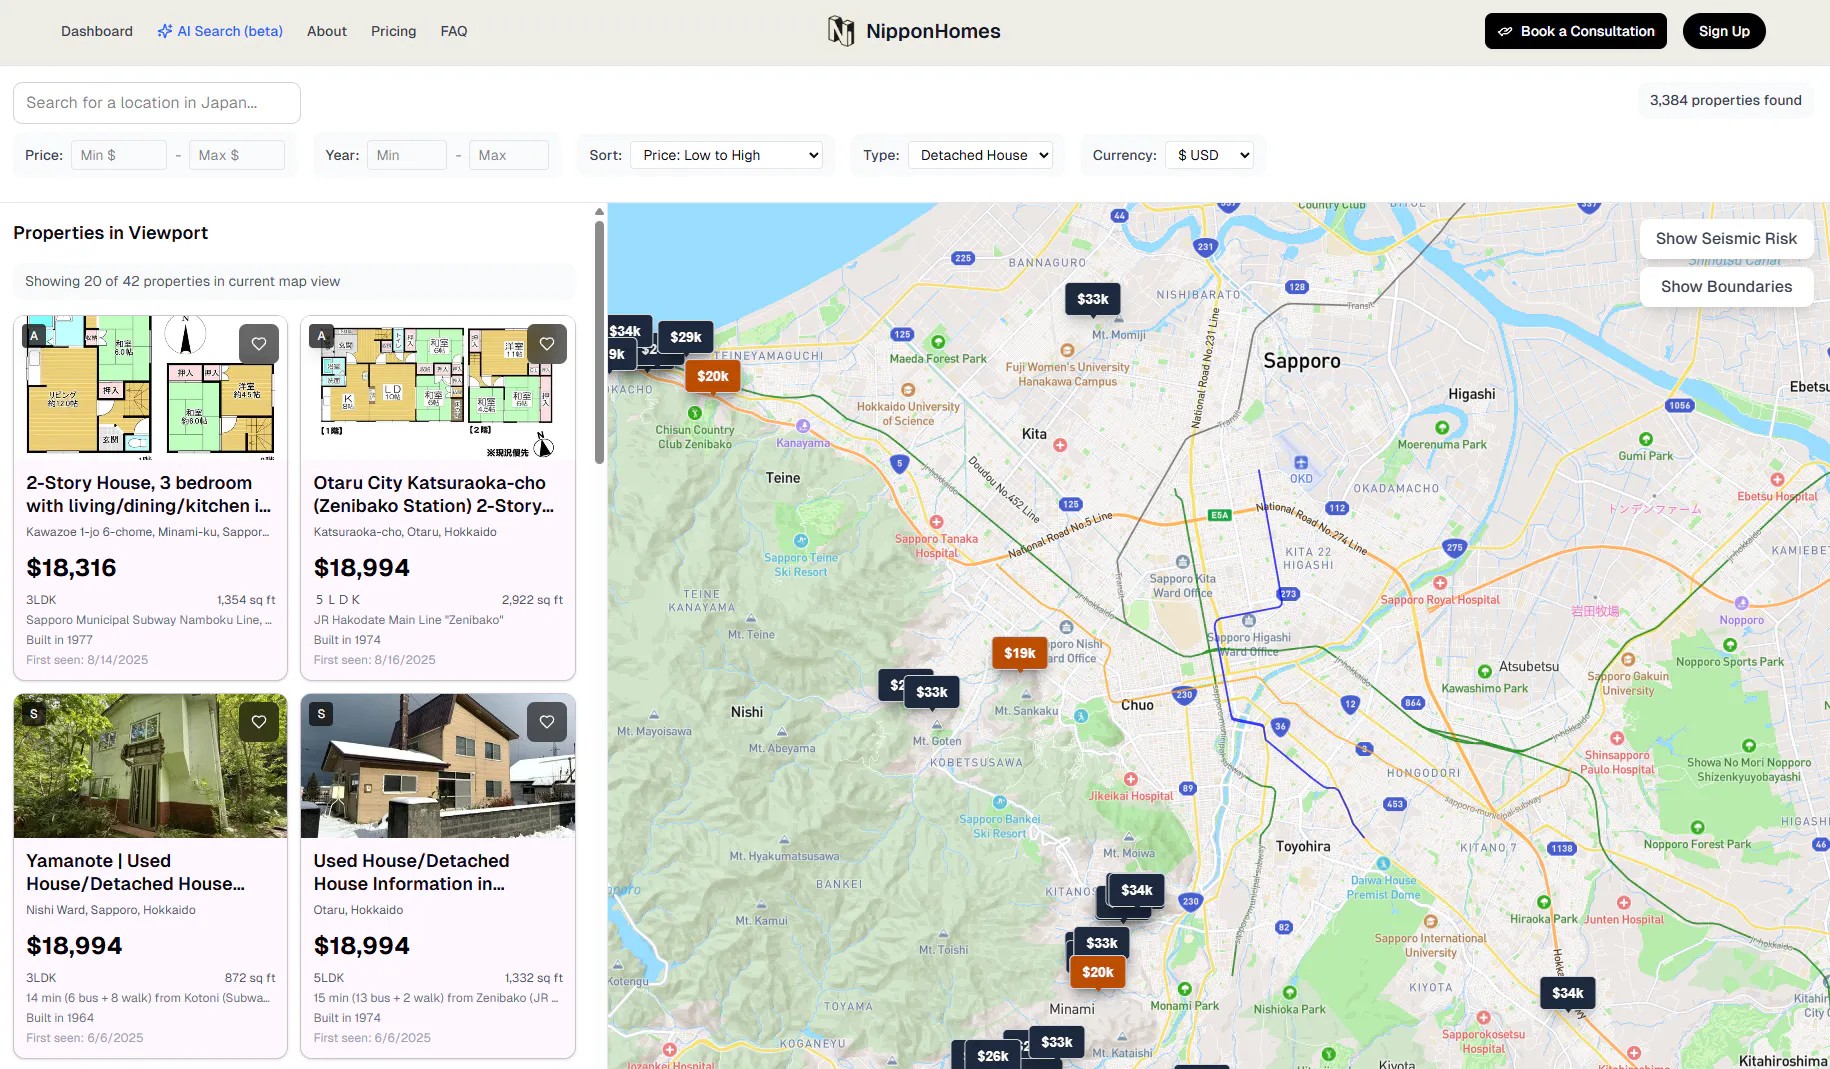Open Otaru City Katsuraoka-cho listing title
The height and width of the screenshot is (1069, 1830).
click(434, 494)
